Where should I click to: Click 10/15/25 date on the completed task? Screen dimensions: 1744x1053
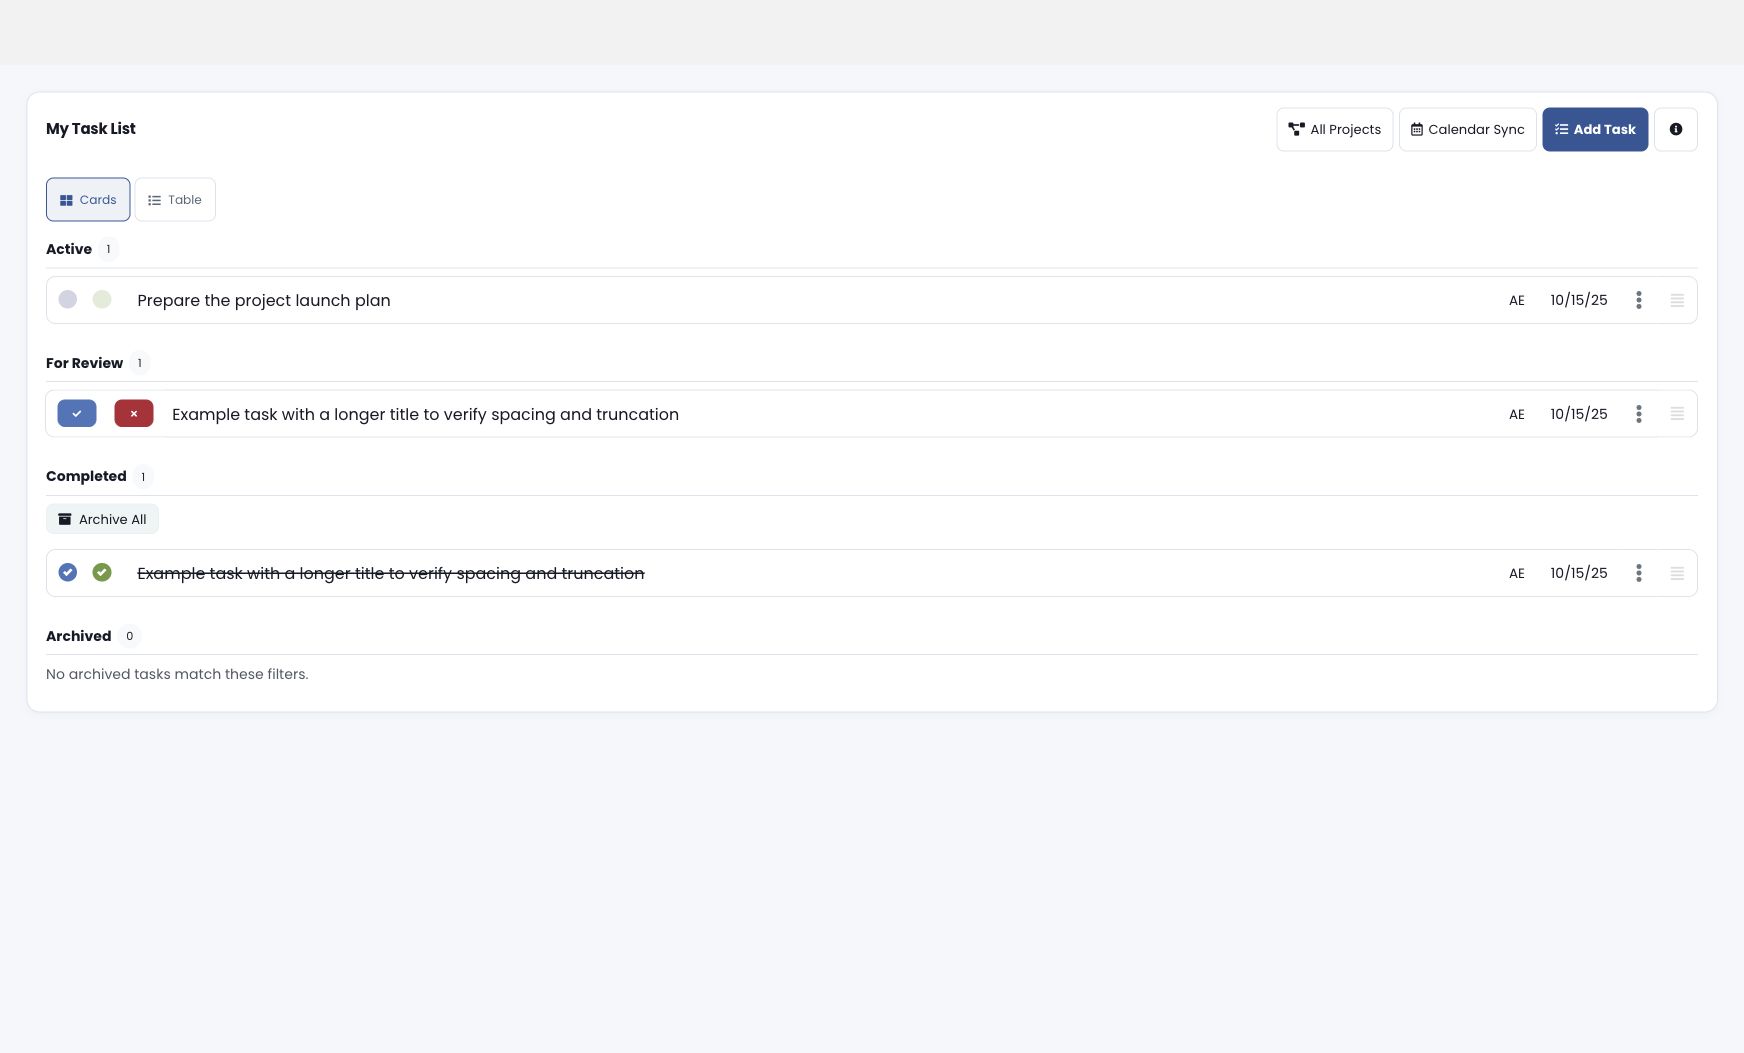pos(1579,573)
